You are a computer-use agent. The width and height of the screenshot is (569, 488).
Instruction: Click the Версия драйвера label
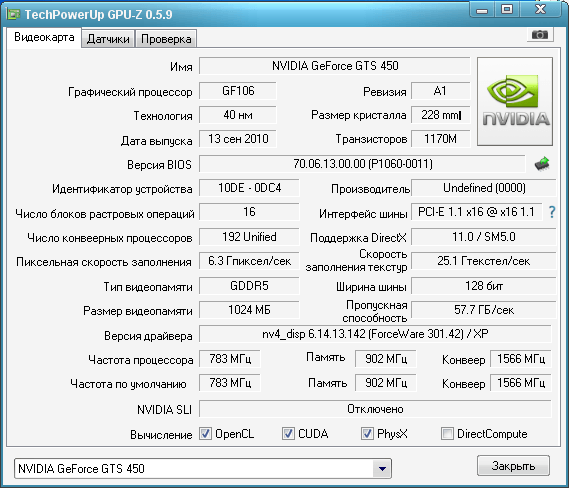click(x=148, y=336)
